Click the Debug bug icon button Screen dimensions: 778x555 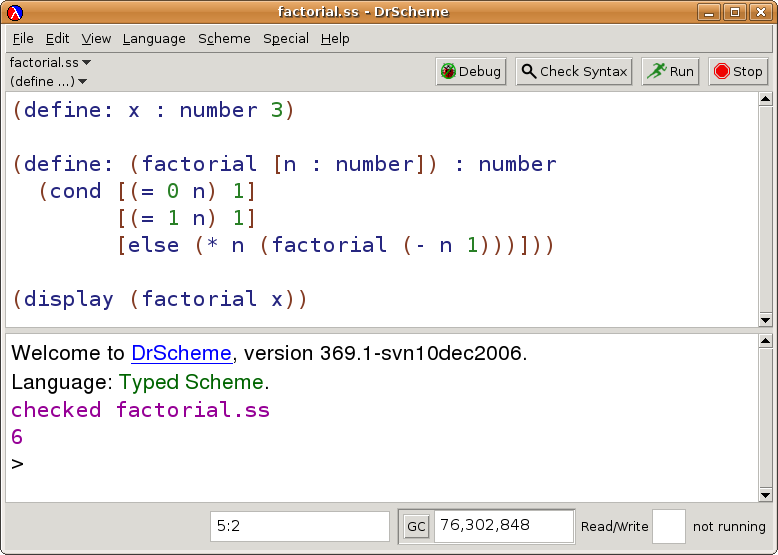(470, 72)
